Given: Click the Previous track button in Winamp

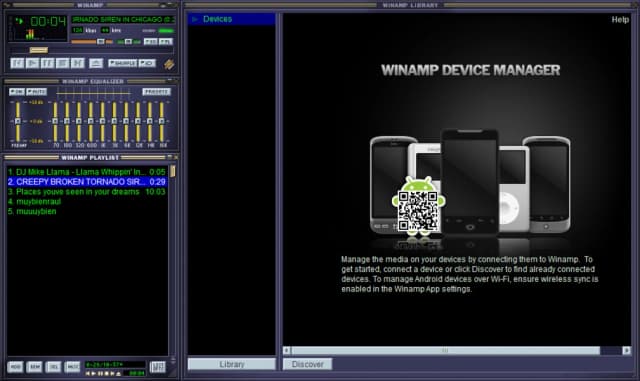Looking at the screenshot, I should [x=17, y=63].
